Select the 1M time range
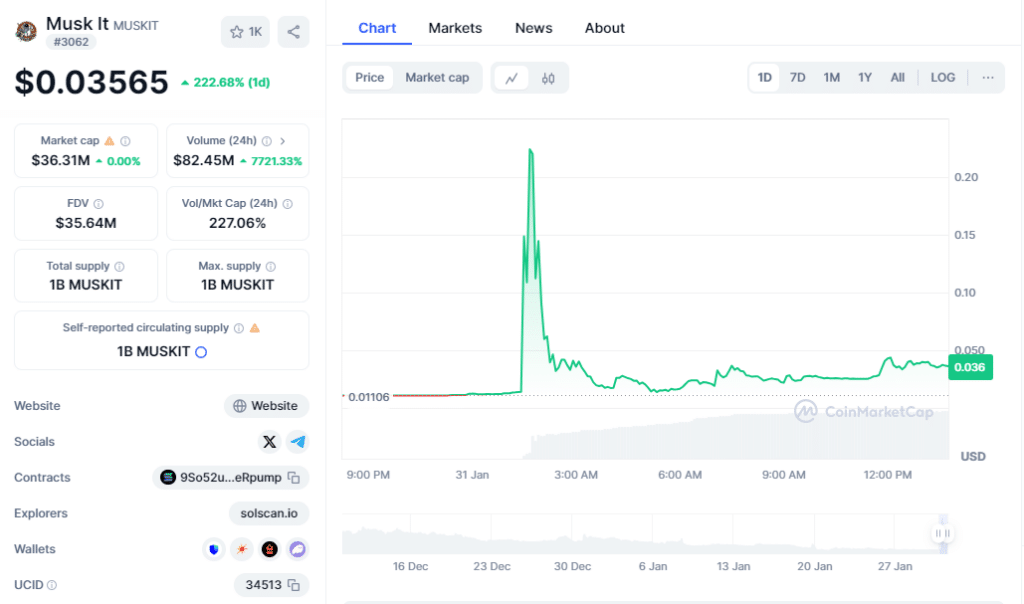 pyautogui.click(x=831, y=78)
